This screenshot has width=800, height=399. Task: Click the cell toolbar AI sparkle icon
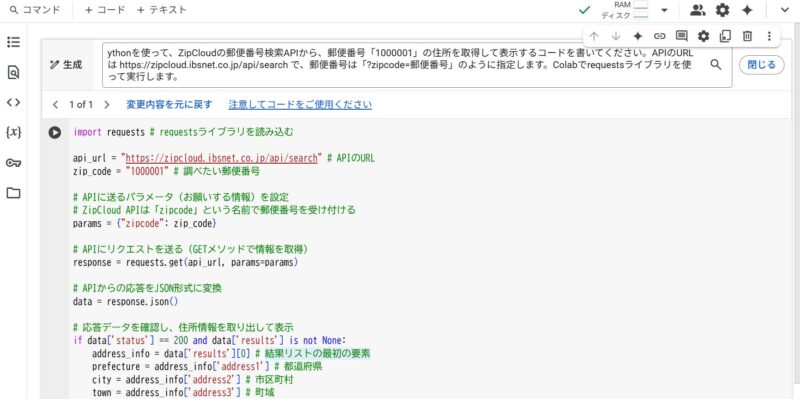637,36
